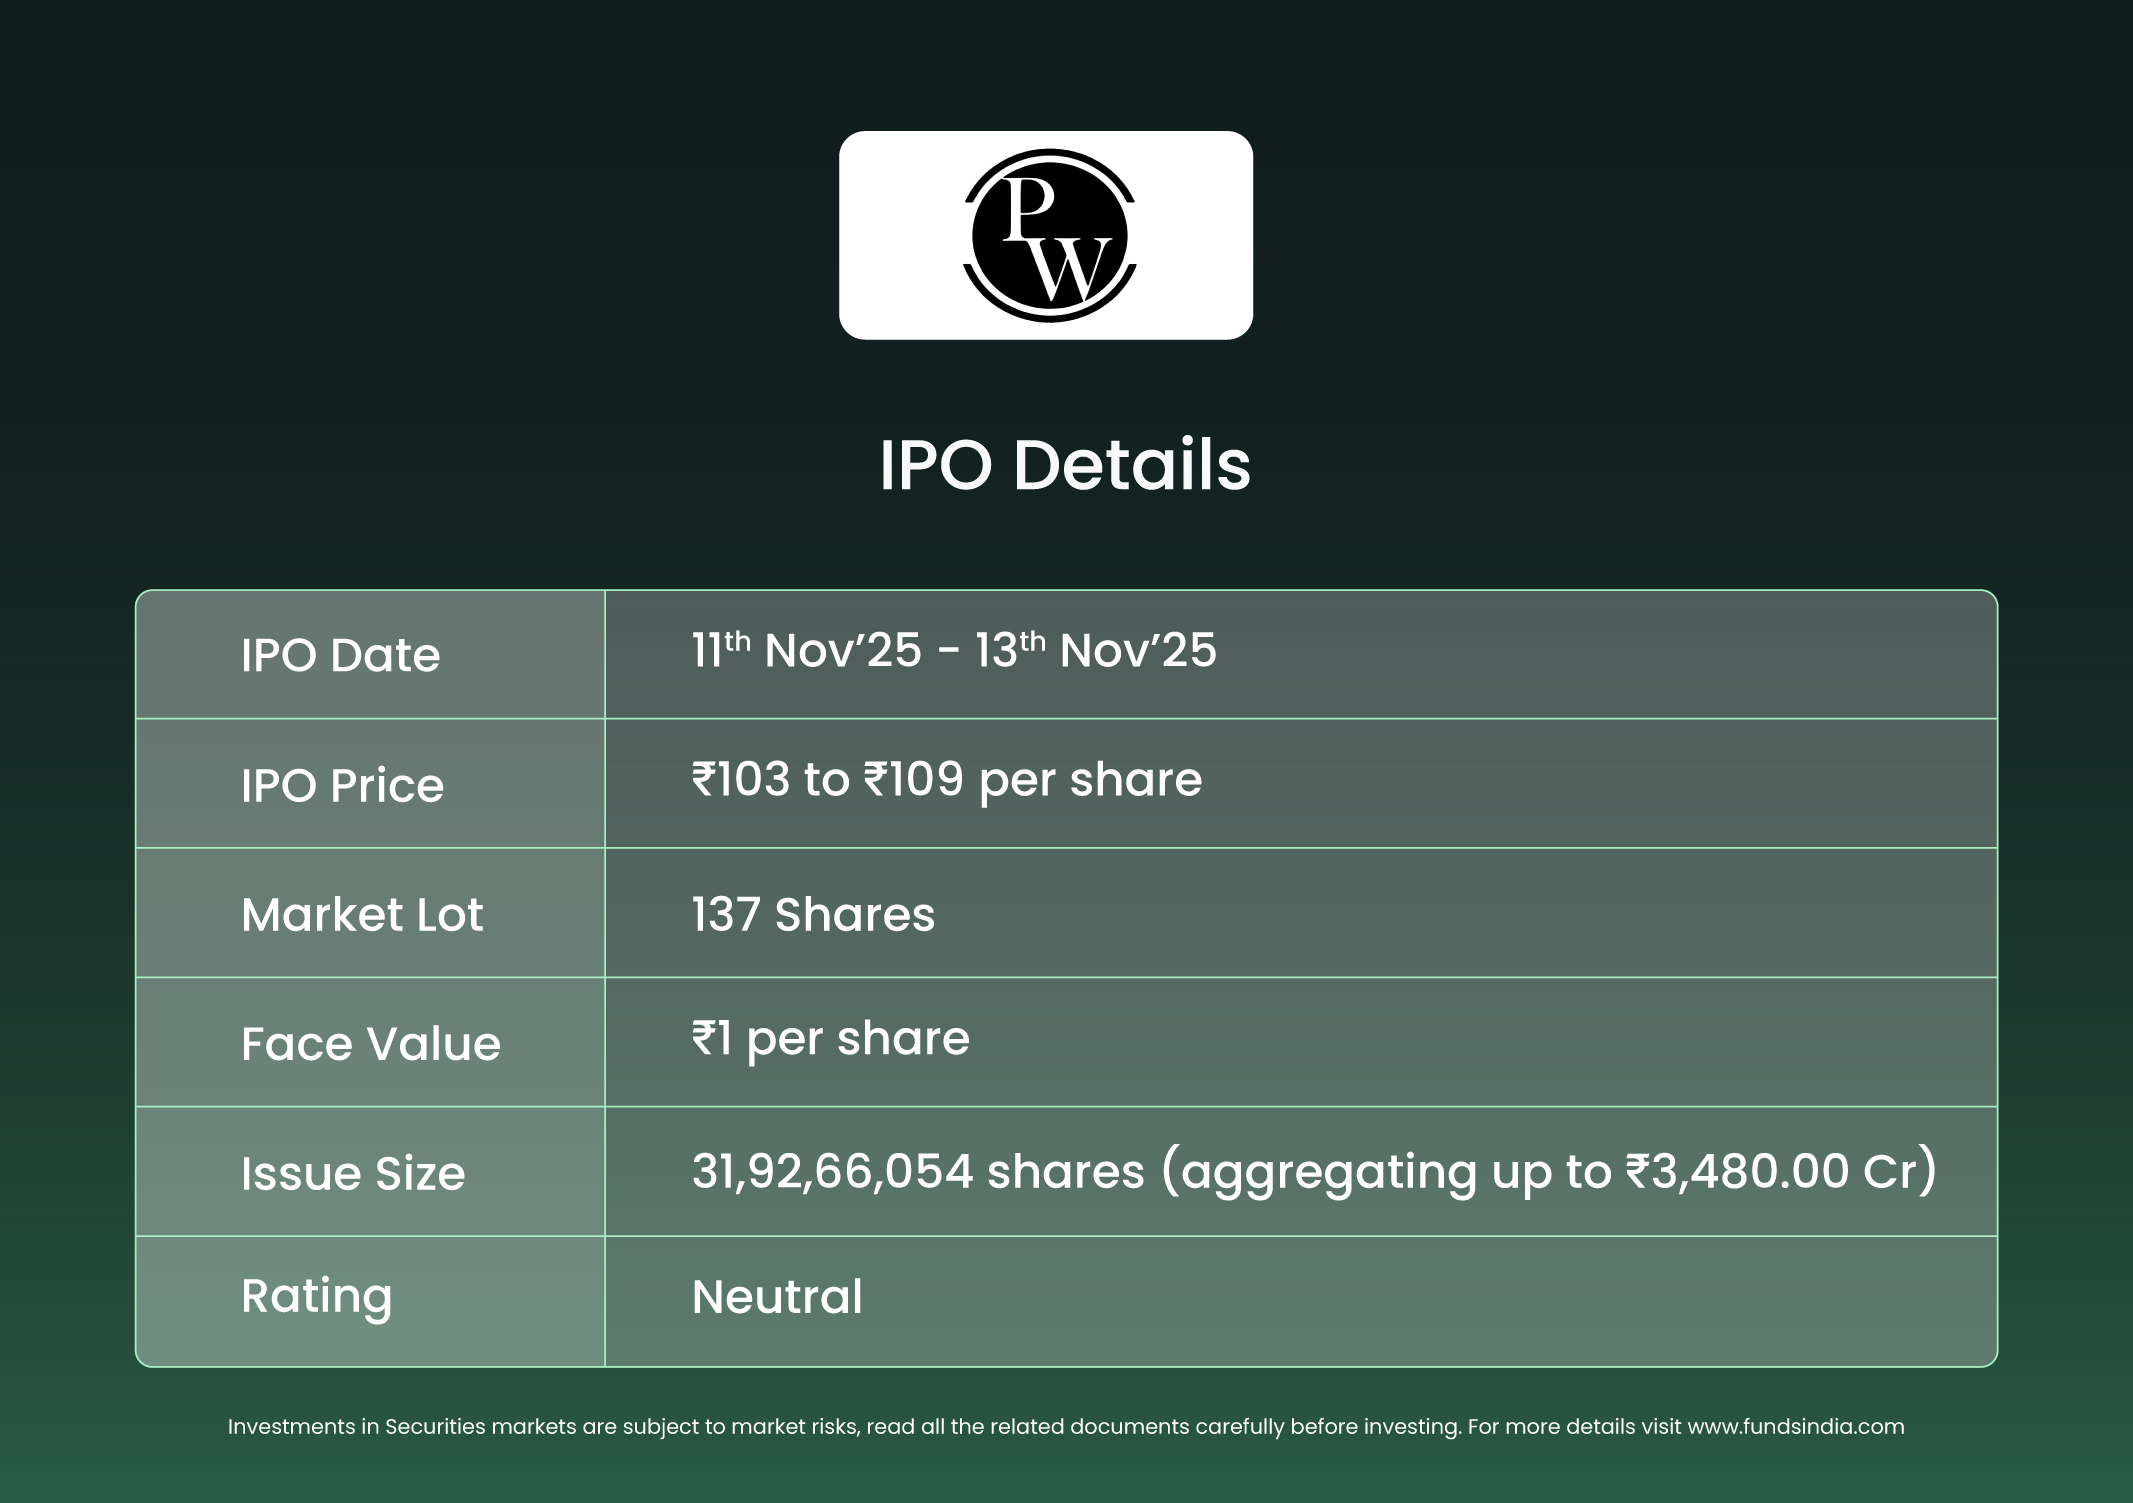Select the "Face Value" row label
The width and height of the screenshot is (2133, 1503).
[x=370, y=1044]
